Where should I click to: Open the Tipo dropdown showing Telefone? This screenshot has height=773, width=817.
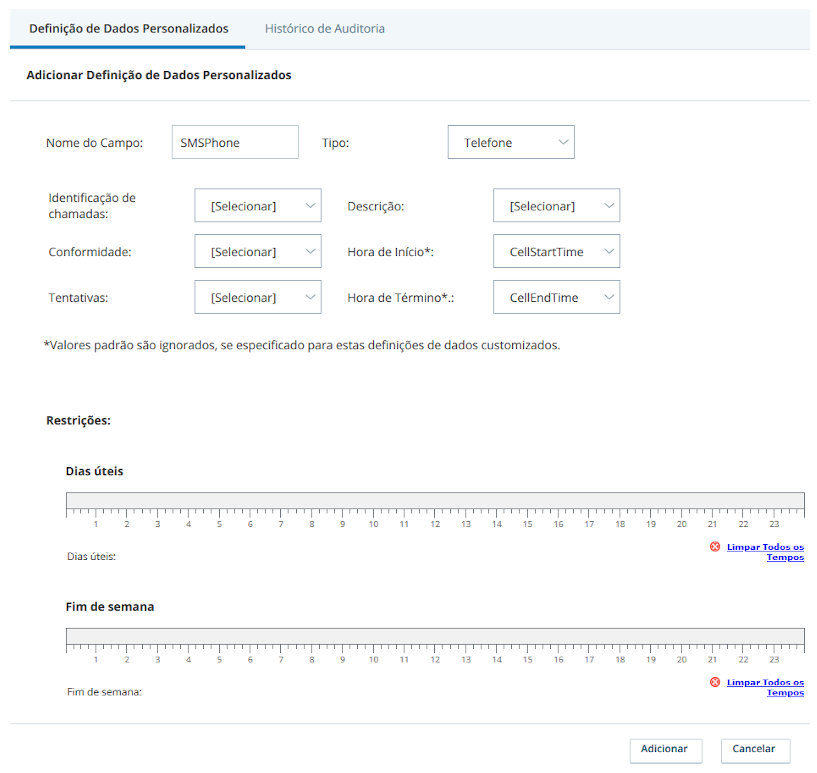511,142
